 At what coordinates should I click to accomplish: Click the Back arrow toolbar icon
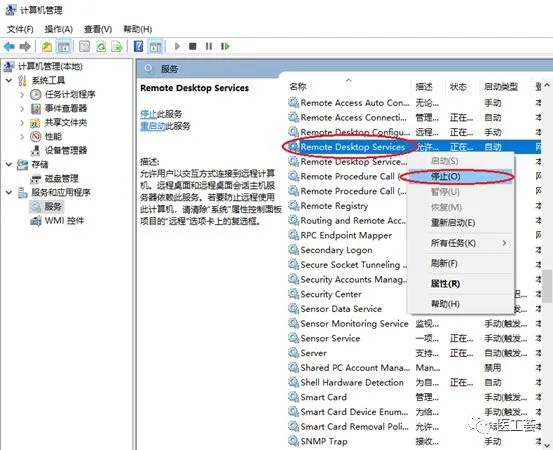(9, 46)
